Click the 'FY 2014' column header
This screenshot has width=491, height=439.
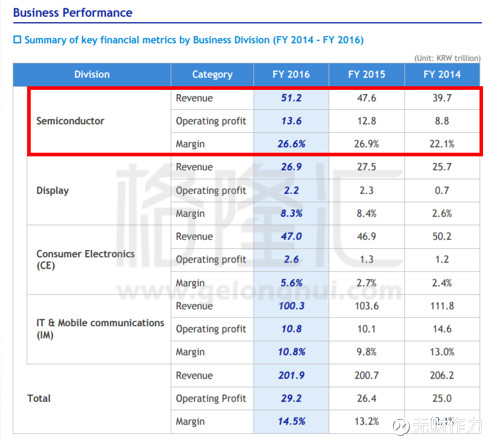coord(442,74)
